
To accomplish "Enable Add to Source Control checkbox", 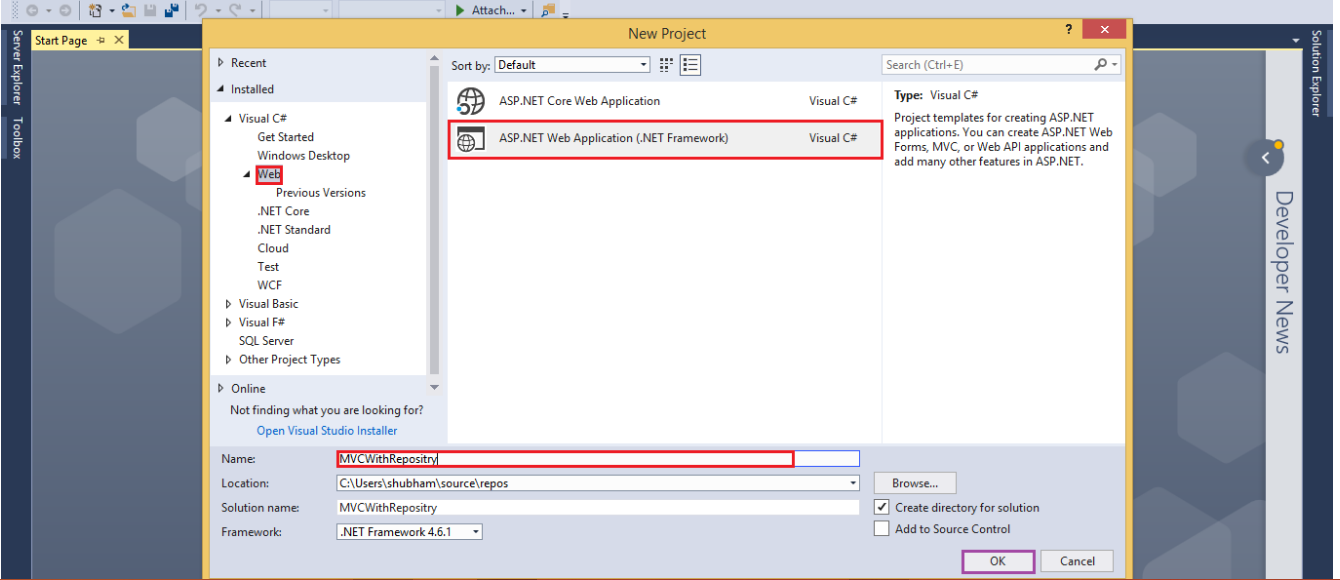I will [x=881, y=529].
